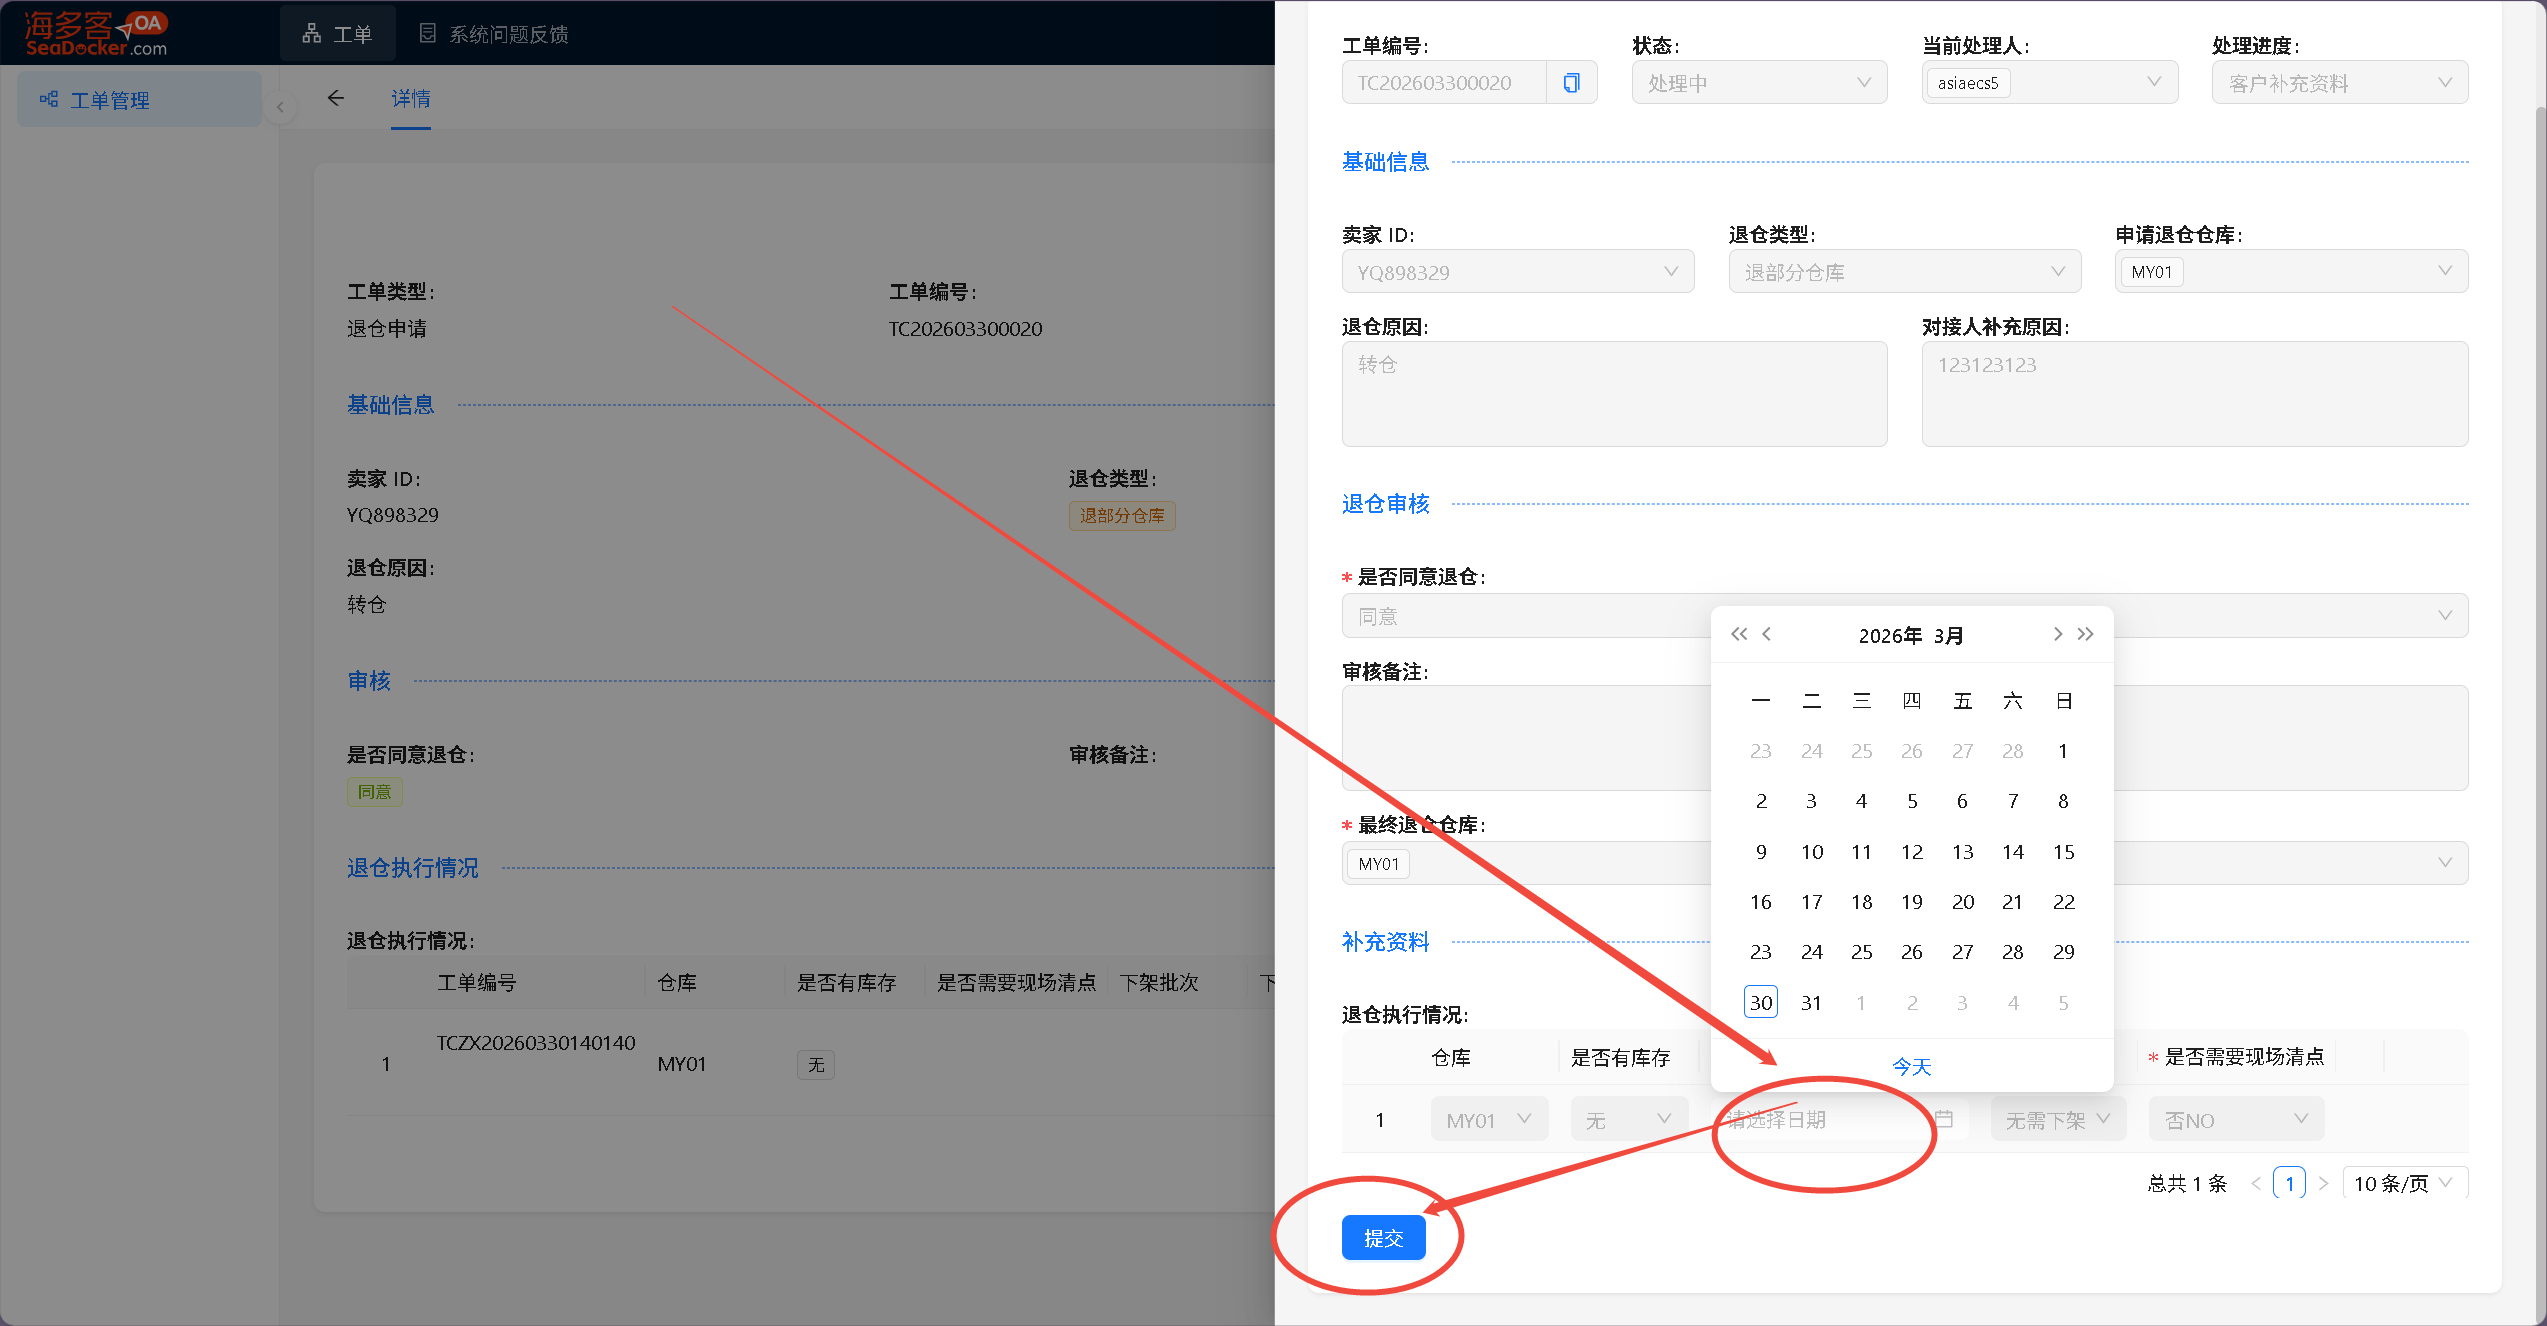Click the back arrow icon
Viewport: 2547px width, 1326px height.
click(x=336, y=98)
